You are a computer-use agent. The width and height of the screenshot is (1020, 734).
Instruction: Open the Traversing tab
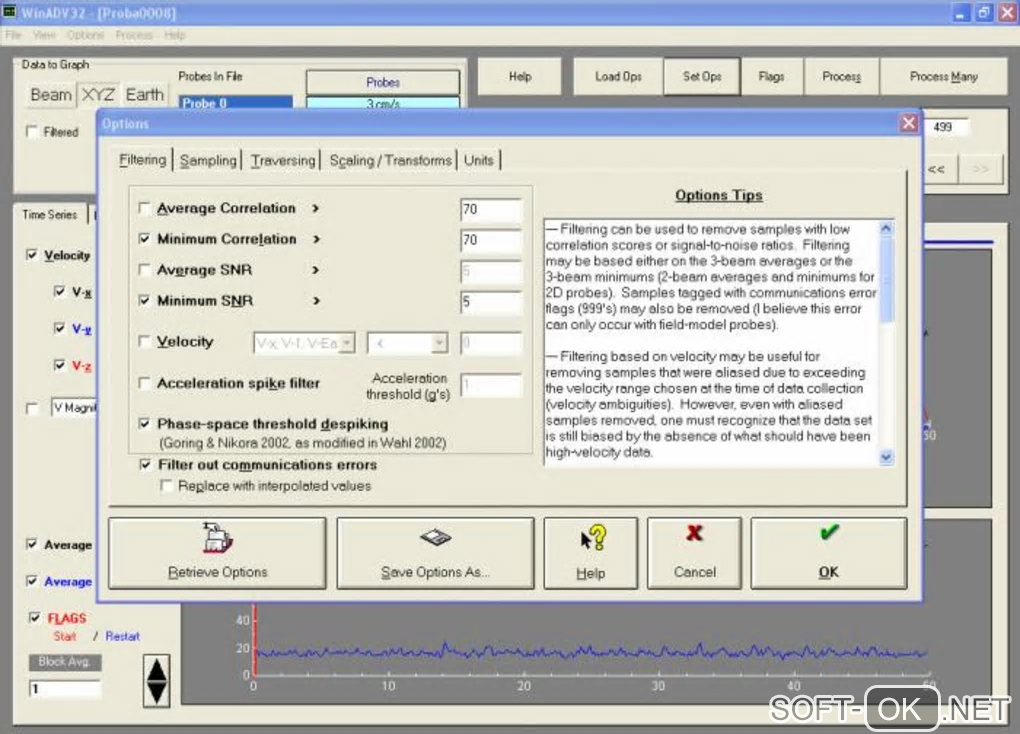click(283, 160)
